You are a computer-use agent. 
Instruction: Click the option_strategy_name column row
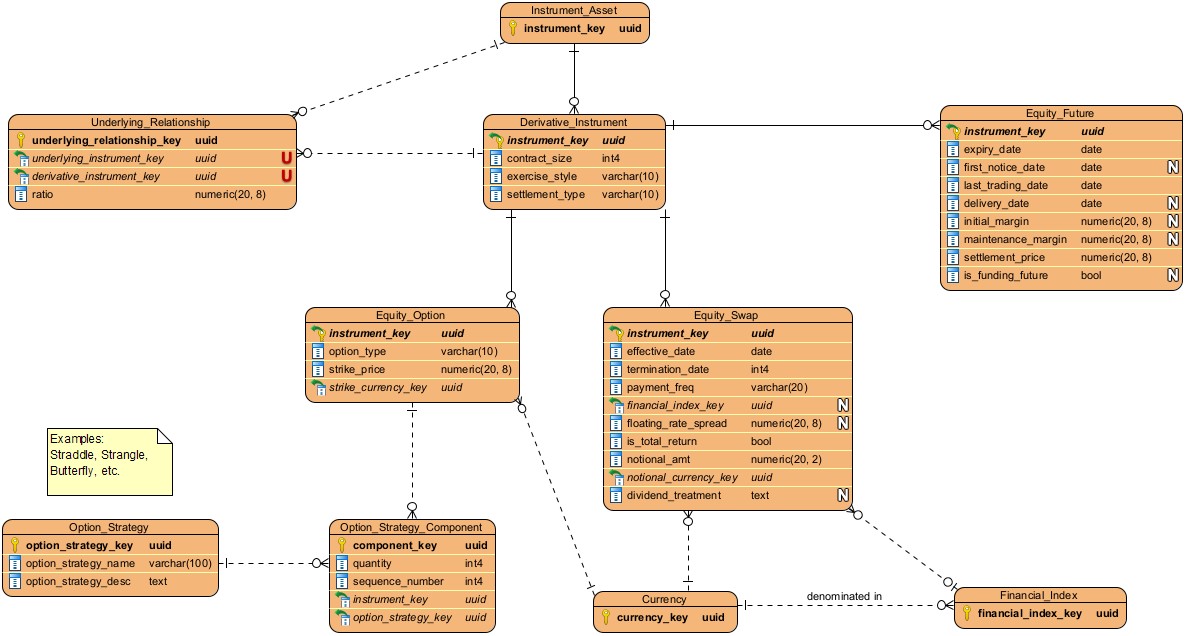click(x=110, y=563)
